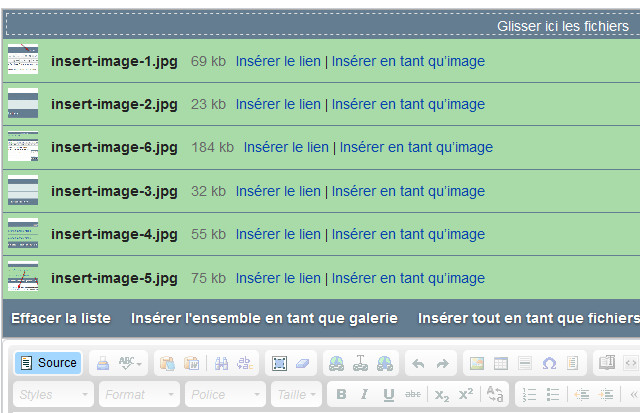640x413 pixels.
Task: Click the subscript icon
Action: 442,394
